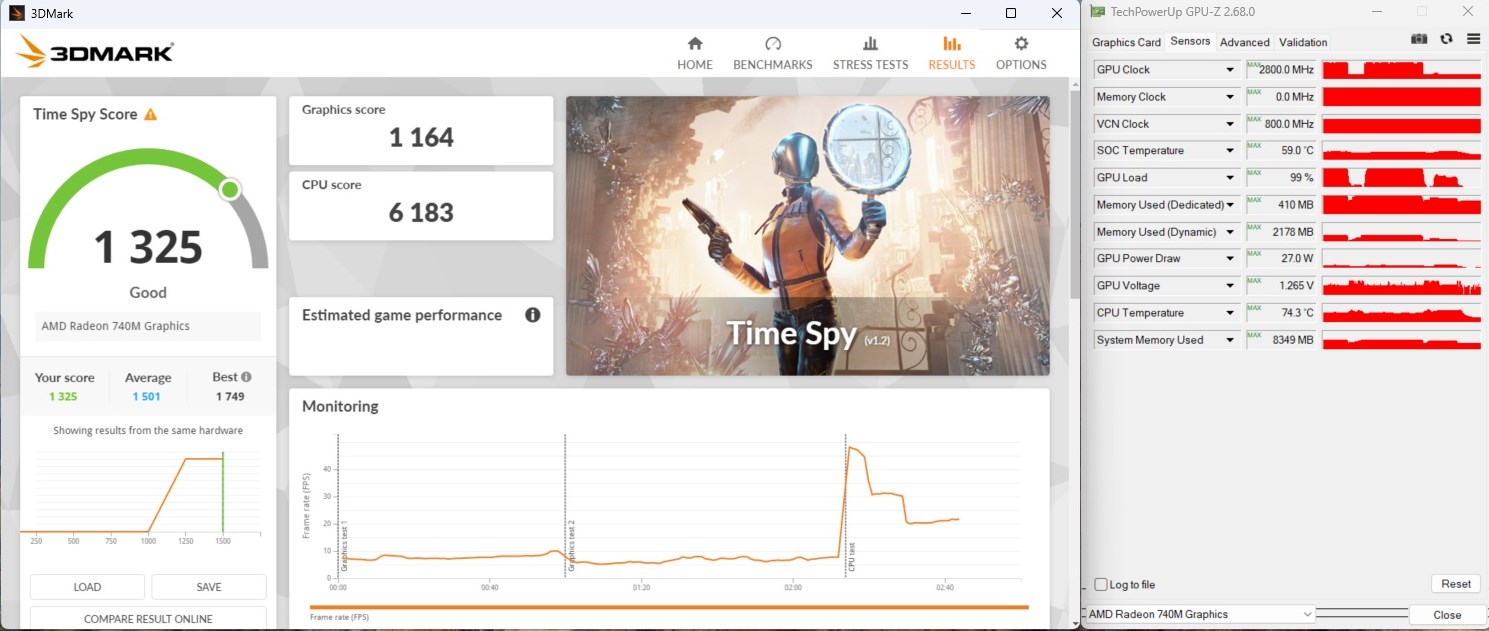Open the GPU-Z hamburger menu
The image size is (1489, 631).
point(1473,39)
